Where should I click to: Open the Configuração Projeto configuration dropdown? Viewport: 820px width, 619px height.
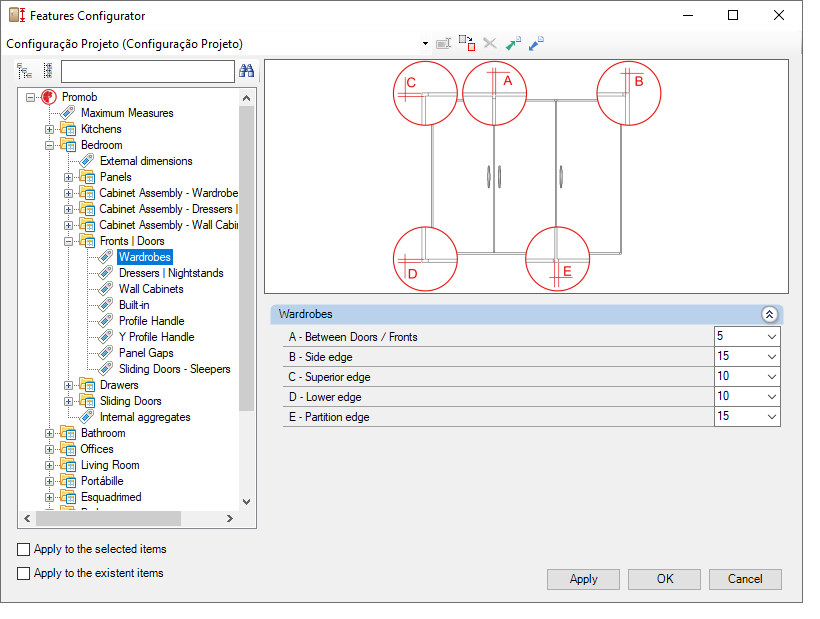point(425,44)
